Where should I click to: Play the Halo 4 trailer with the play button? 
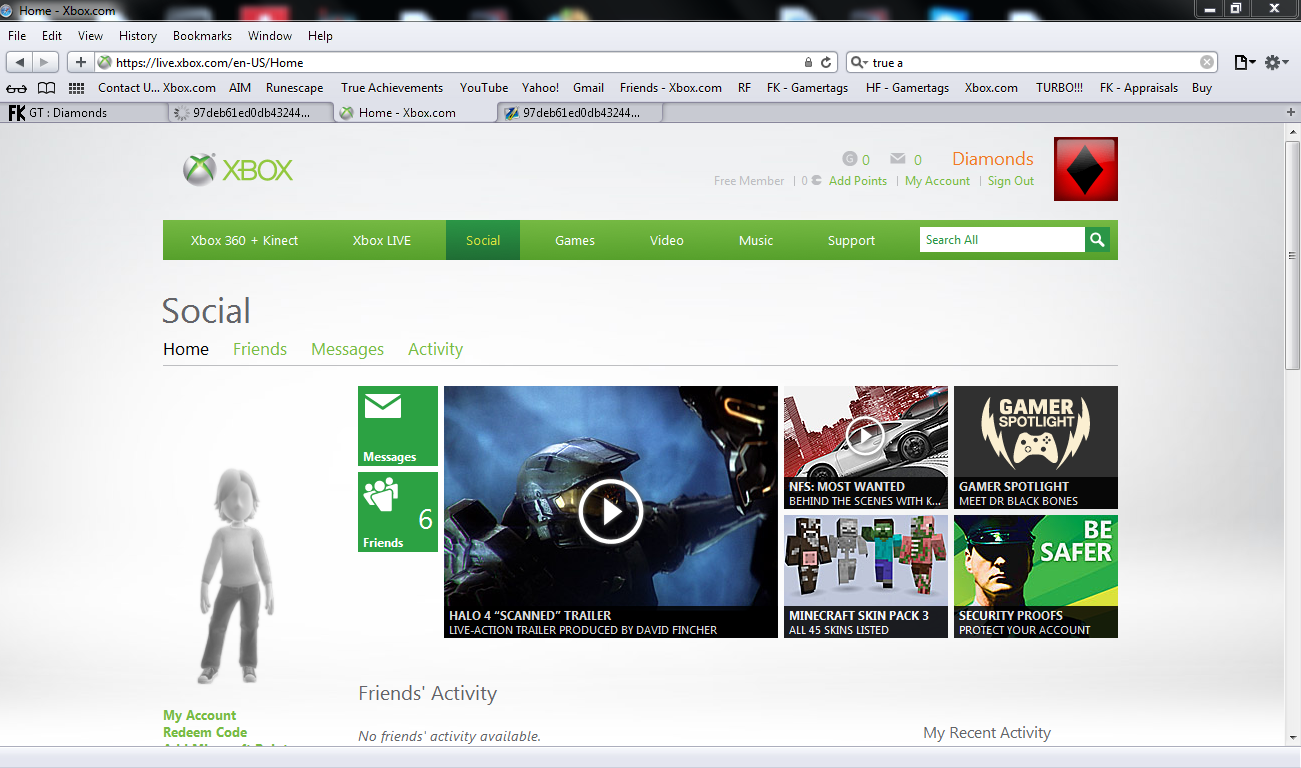(x=610, y=511)
